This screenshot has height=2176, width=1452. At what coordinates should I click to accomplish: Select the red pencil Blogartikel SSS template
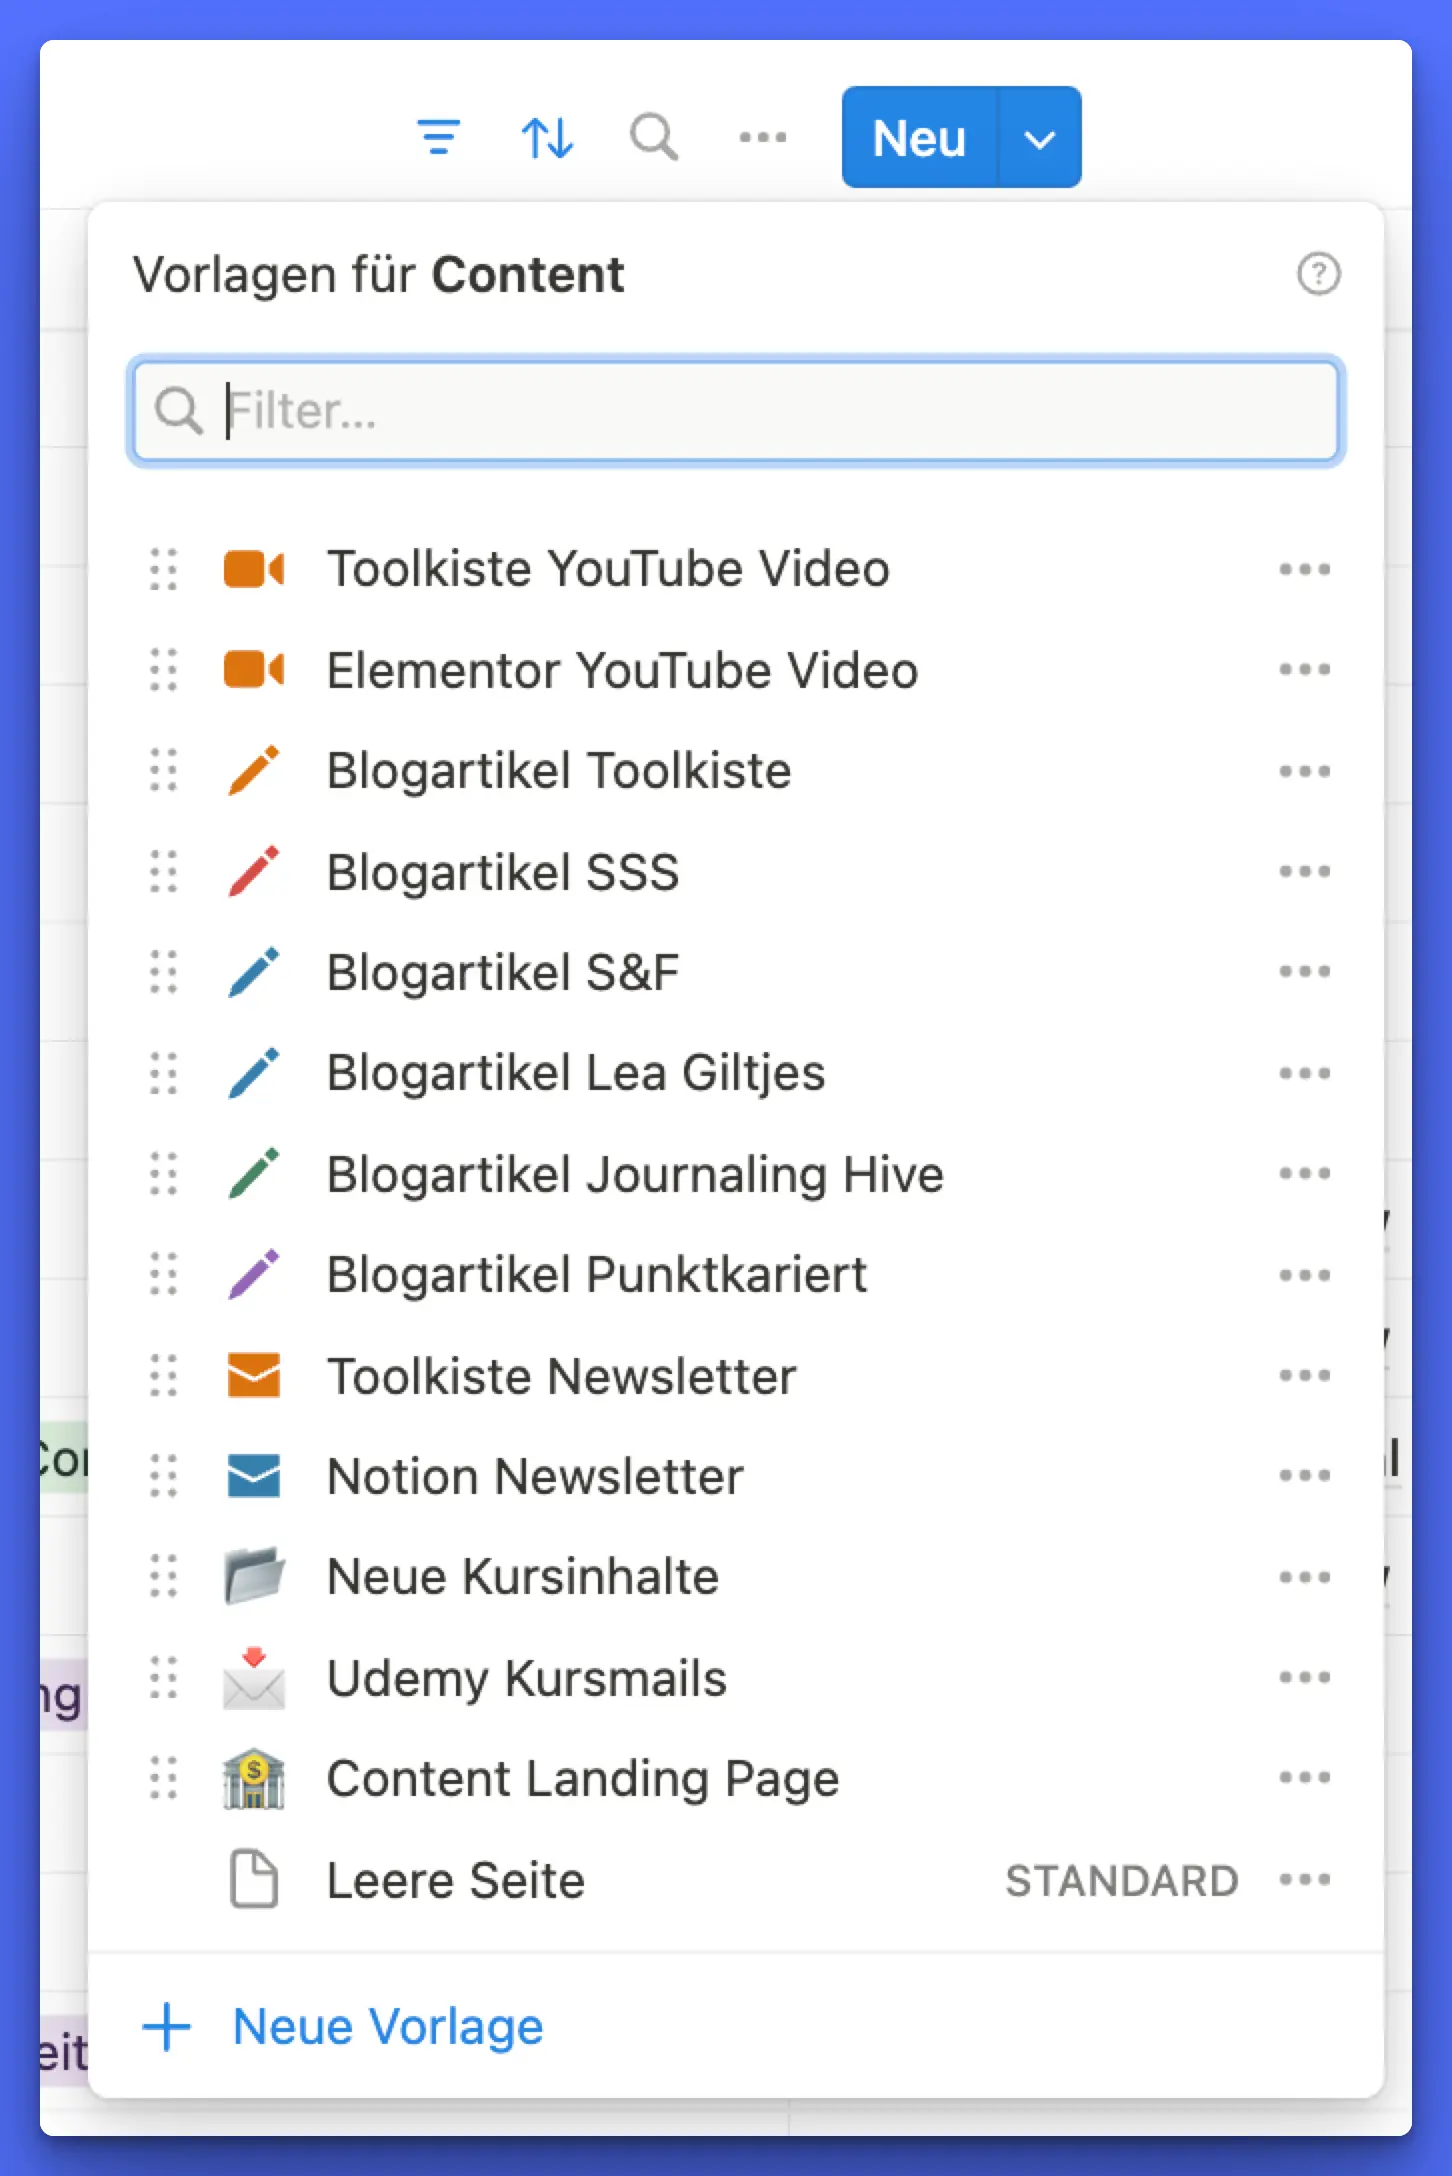click(502, 872)
